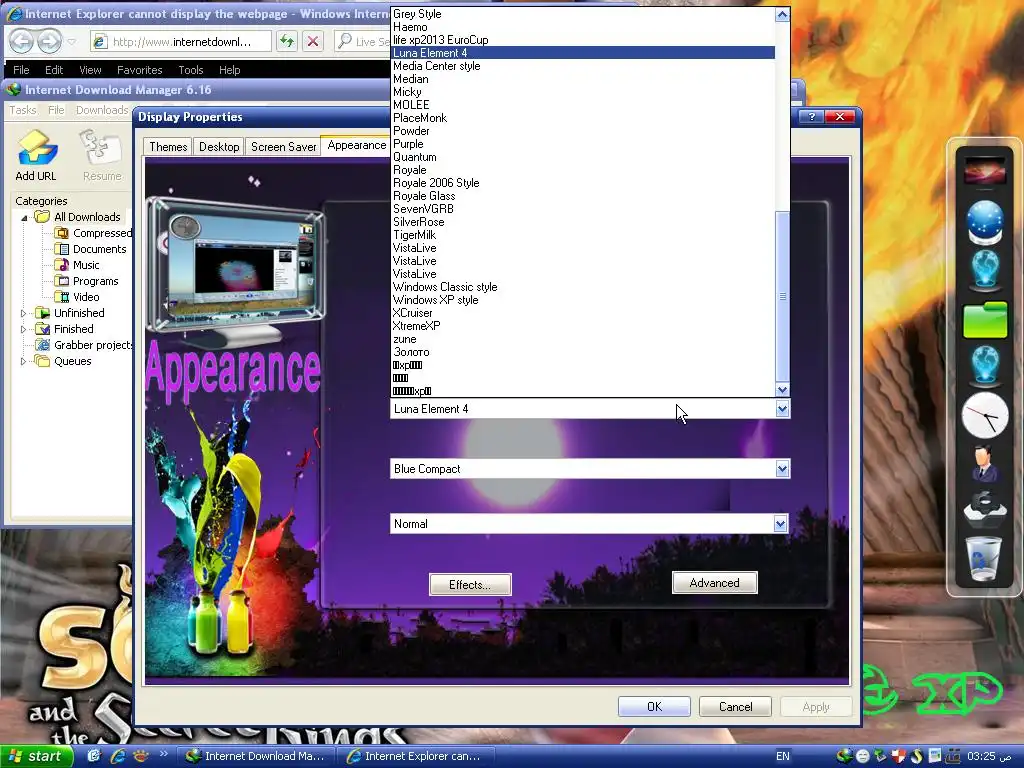The width and height of the screenshot is (1024, 768).
Task: Click the Advanced button
Action: pos(714,583)
